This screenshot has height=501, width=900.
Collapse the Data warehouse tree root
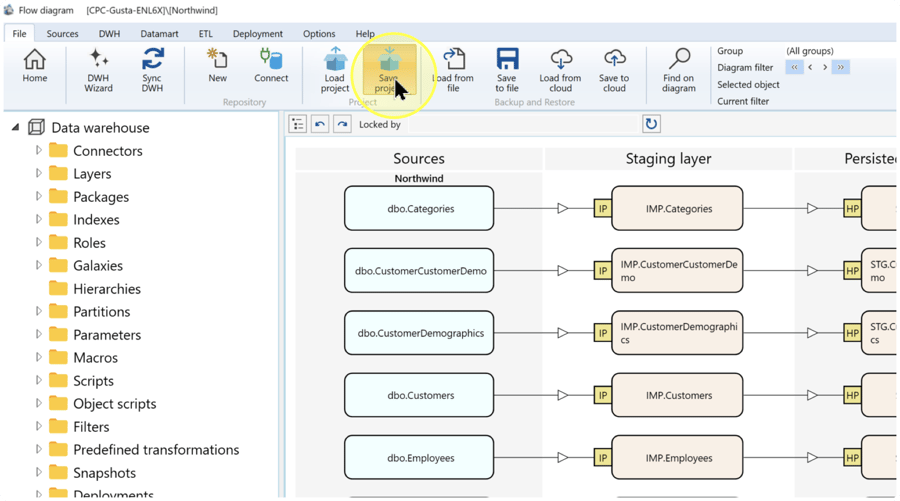tap(15, 127)
